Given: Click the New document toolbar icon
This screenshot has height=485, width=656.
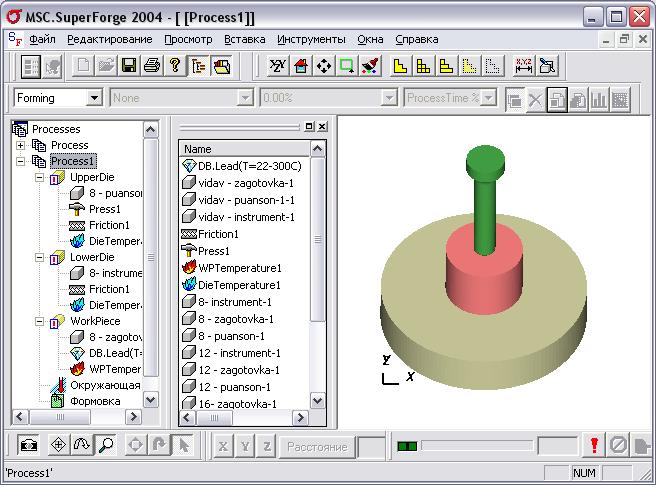Looking at the screenshot, I should (83, 66).
